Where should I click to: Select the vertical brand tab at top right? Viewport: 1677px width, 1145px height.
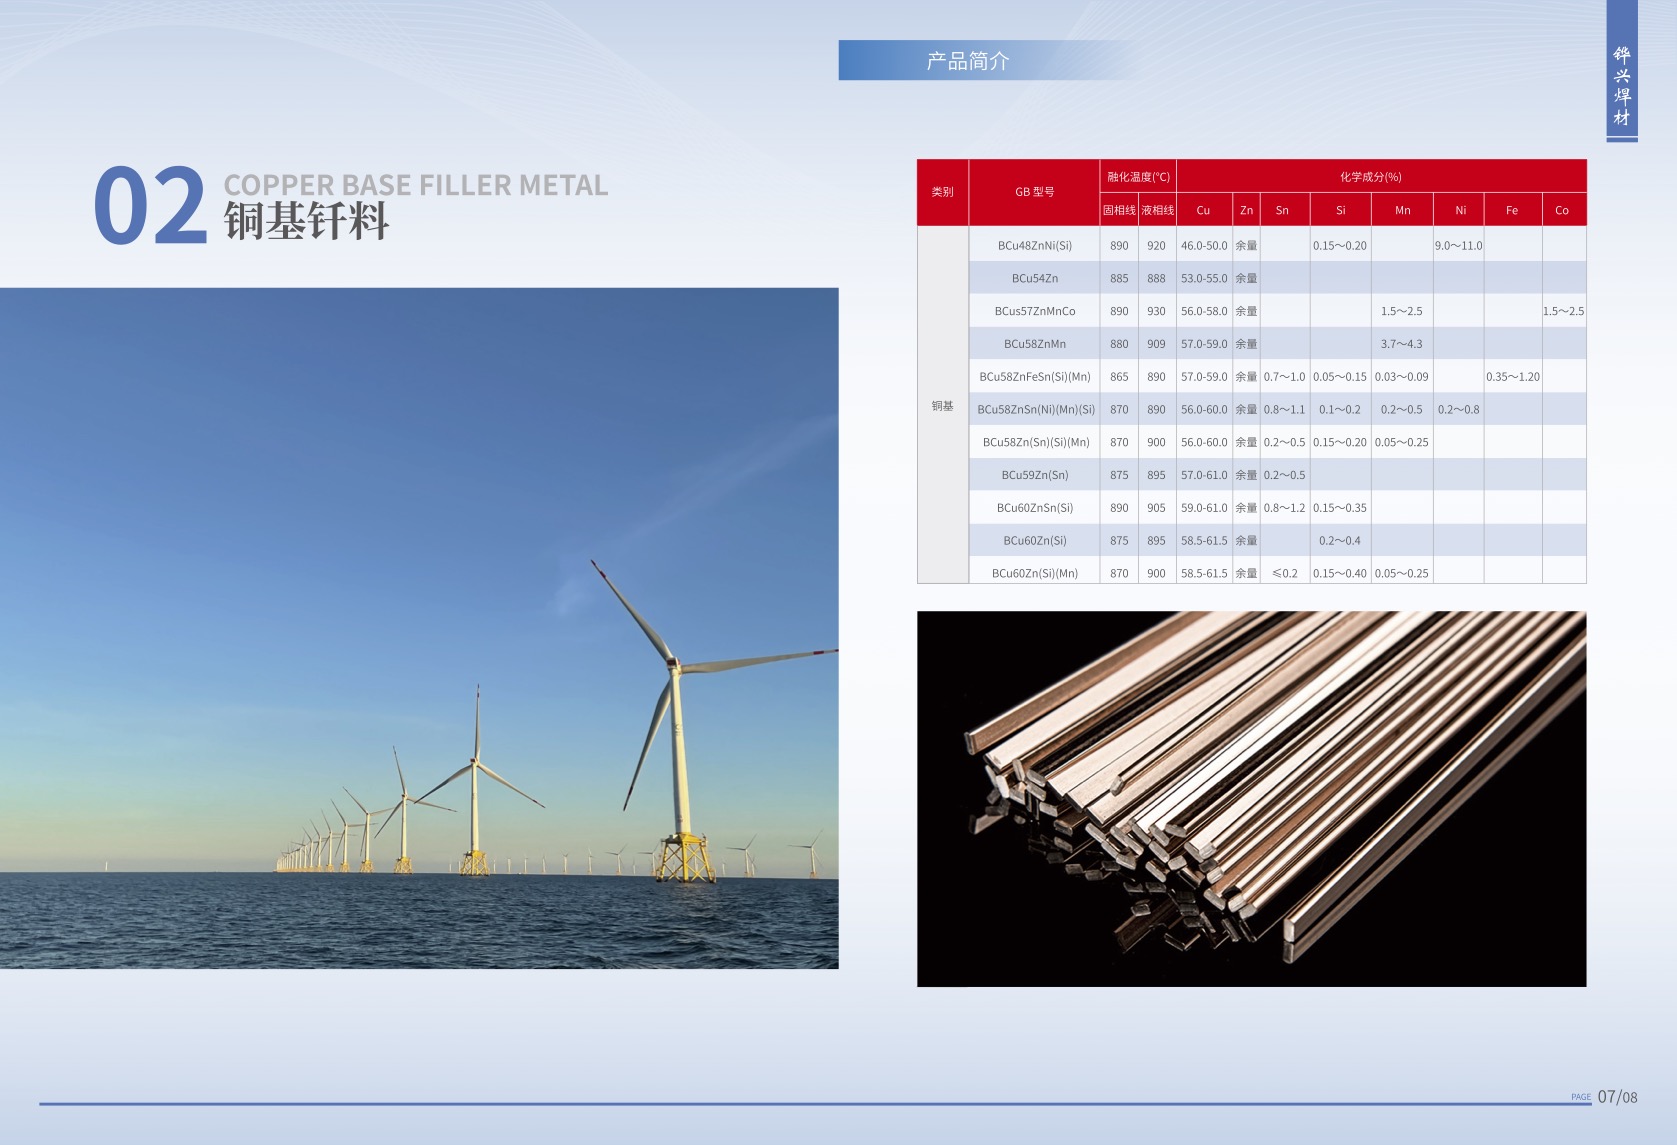click(x=1621, y=86)
